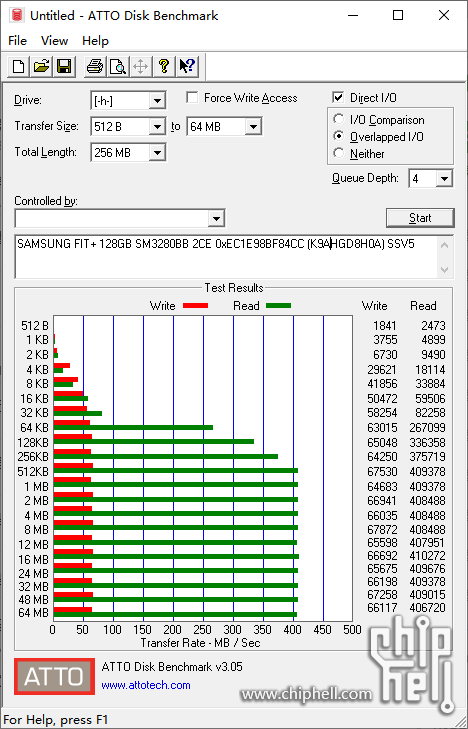468x729 pixels.
Task: Minimize the ATTO window
Action: 354,15
